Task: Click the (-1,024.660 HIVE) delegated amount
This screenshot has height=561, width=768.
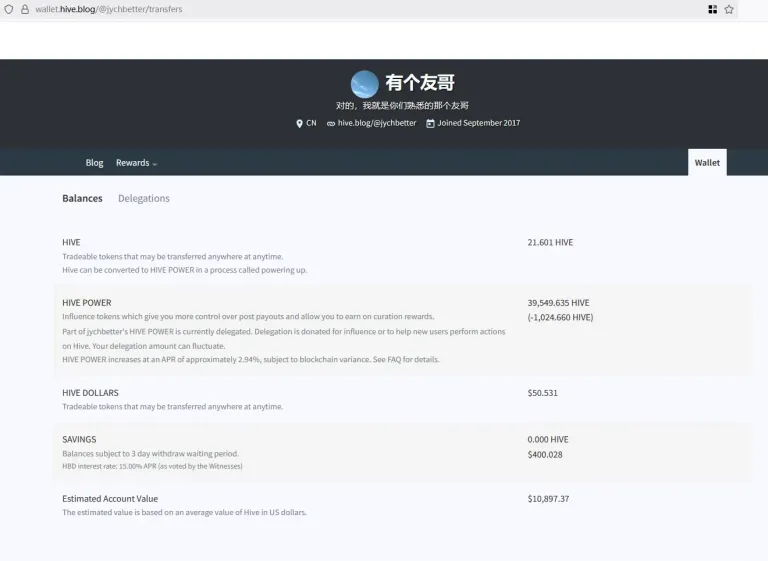Action: point(560,317)
